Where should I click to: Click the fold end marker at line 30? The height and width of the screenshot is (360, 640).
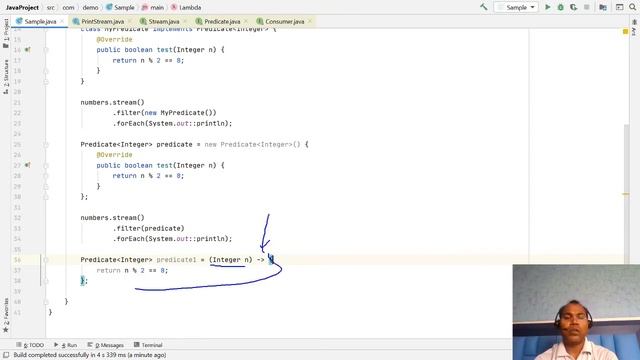(46, 197)
